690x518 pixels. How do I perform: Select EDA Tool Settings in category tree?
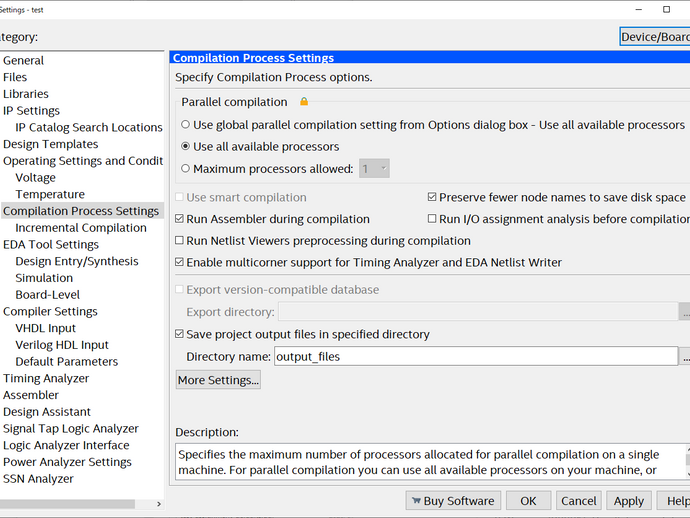(51, 244)
